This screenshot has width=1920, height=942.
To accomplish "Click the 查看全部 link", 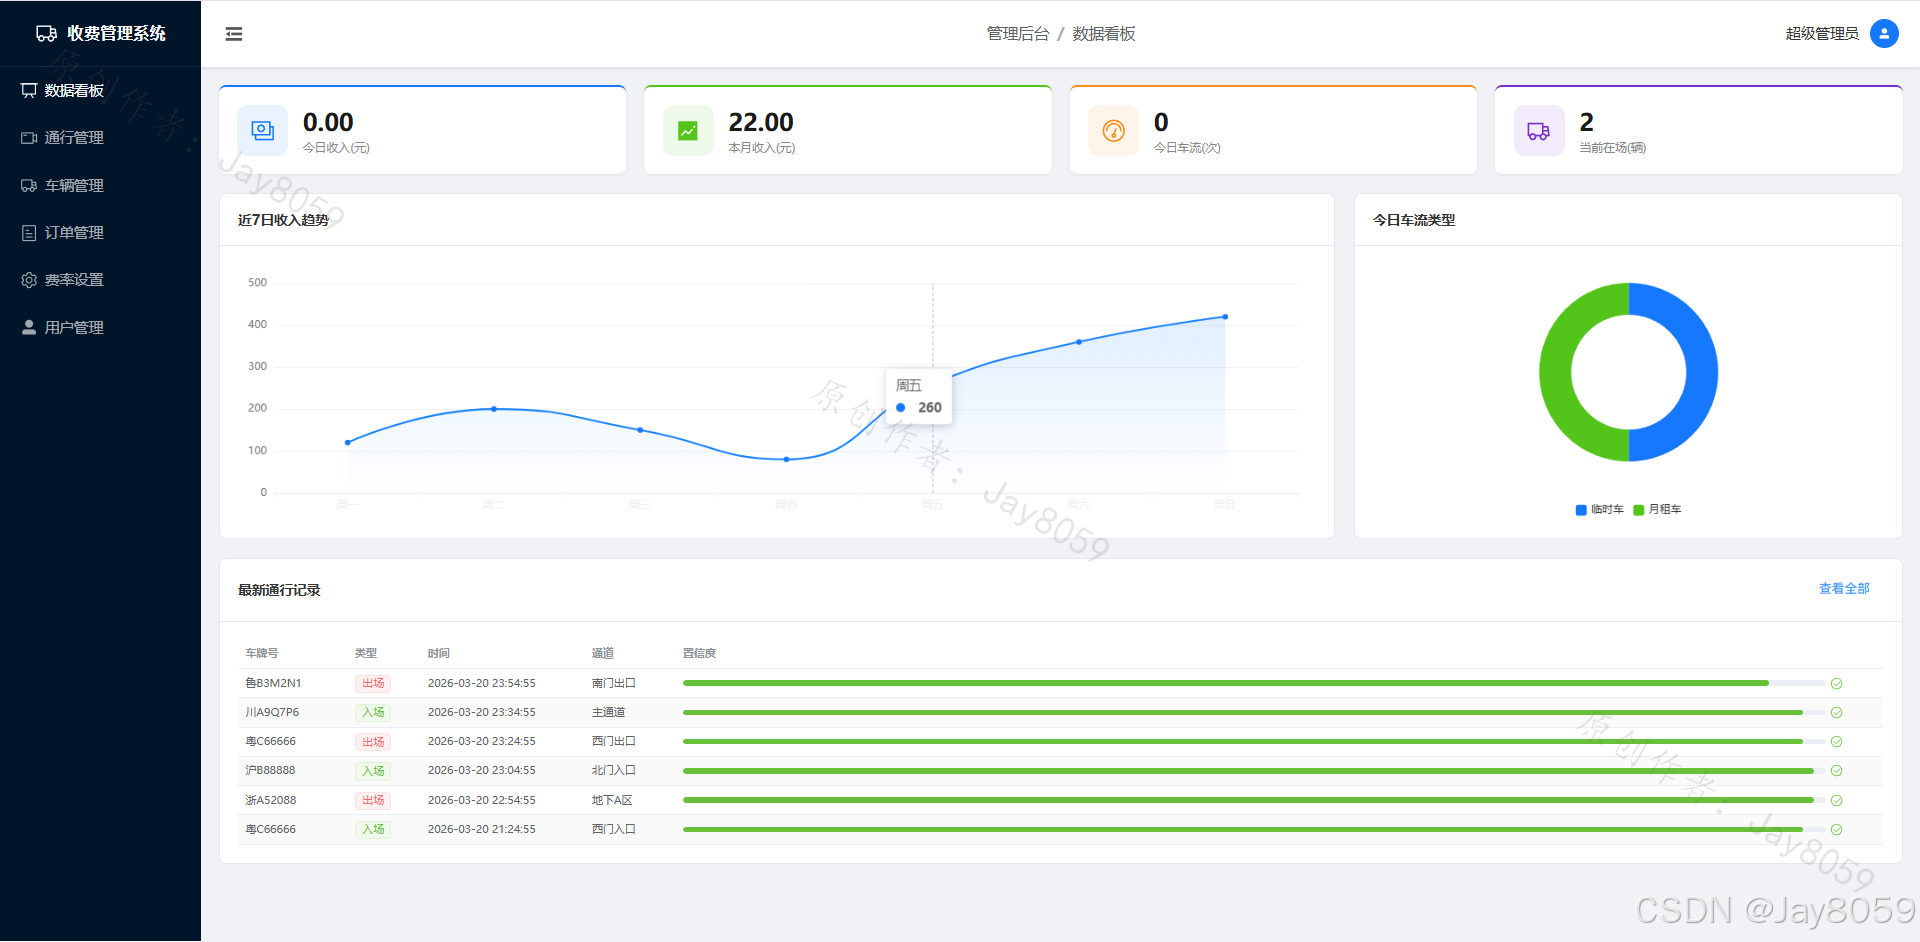I will tap(1844, 589).
